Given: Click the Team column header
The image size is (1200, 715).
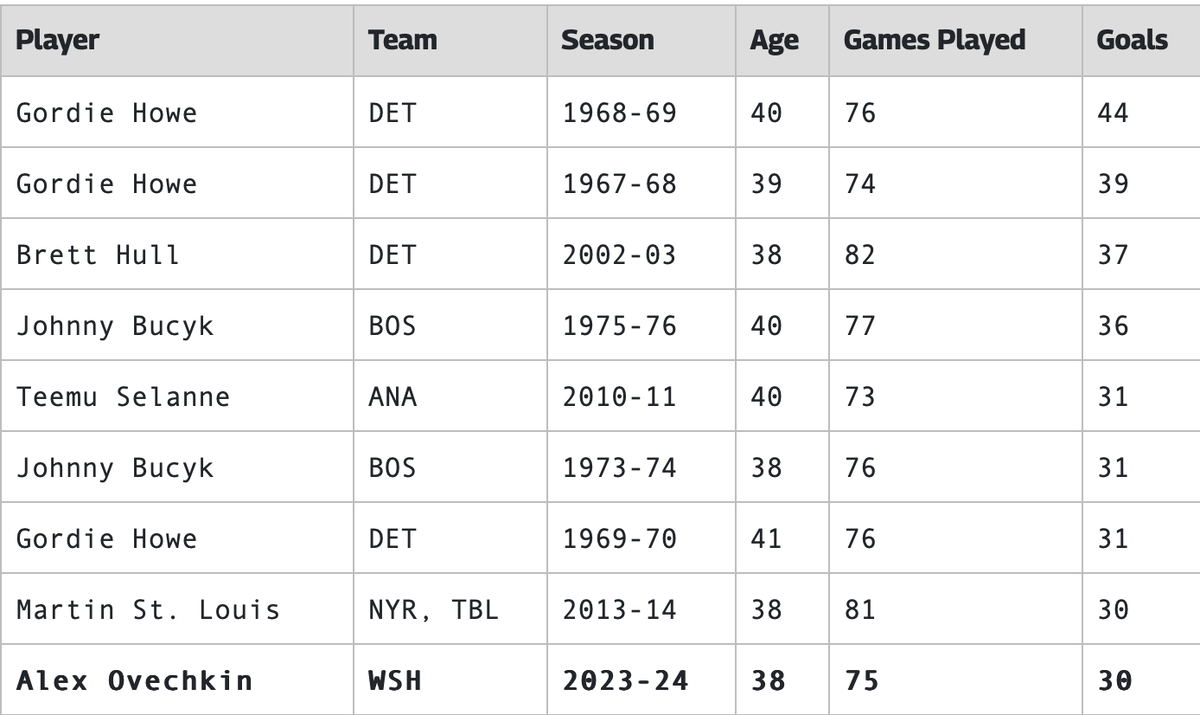Looking at the screenshot, I should tap(402, 40).
